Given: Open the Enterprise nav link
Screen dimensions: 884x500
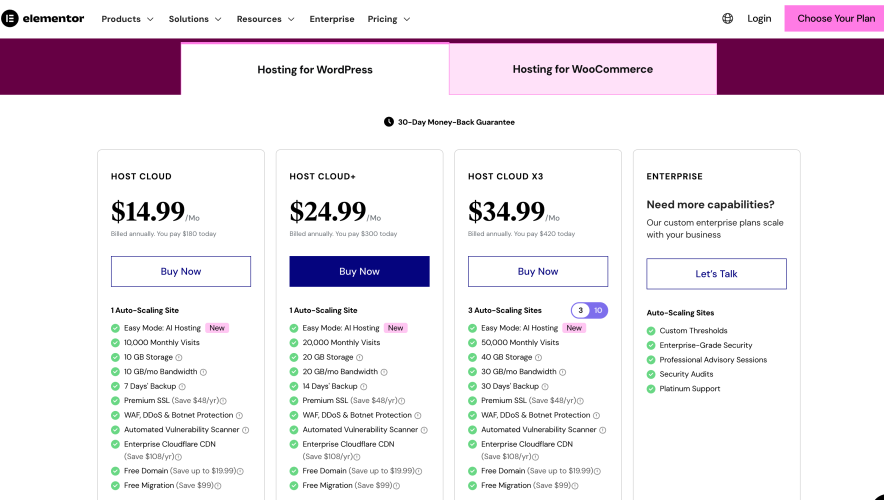Looking at the screenshot, I should (332, 19).
